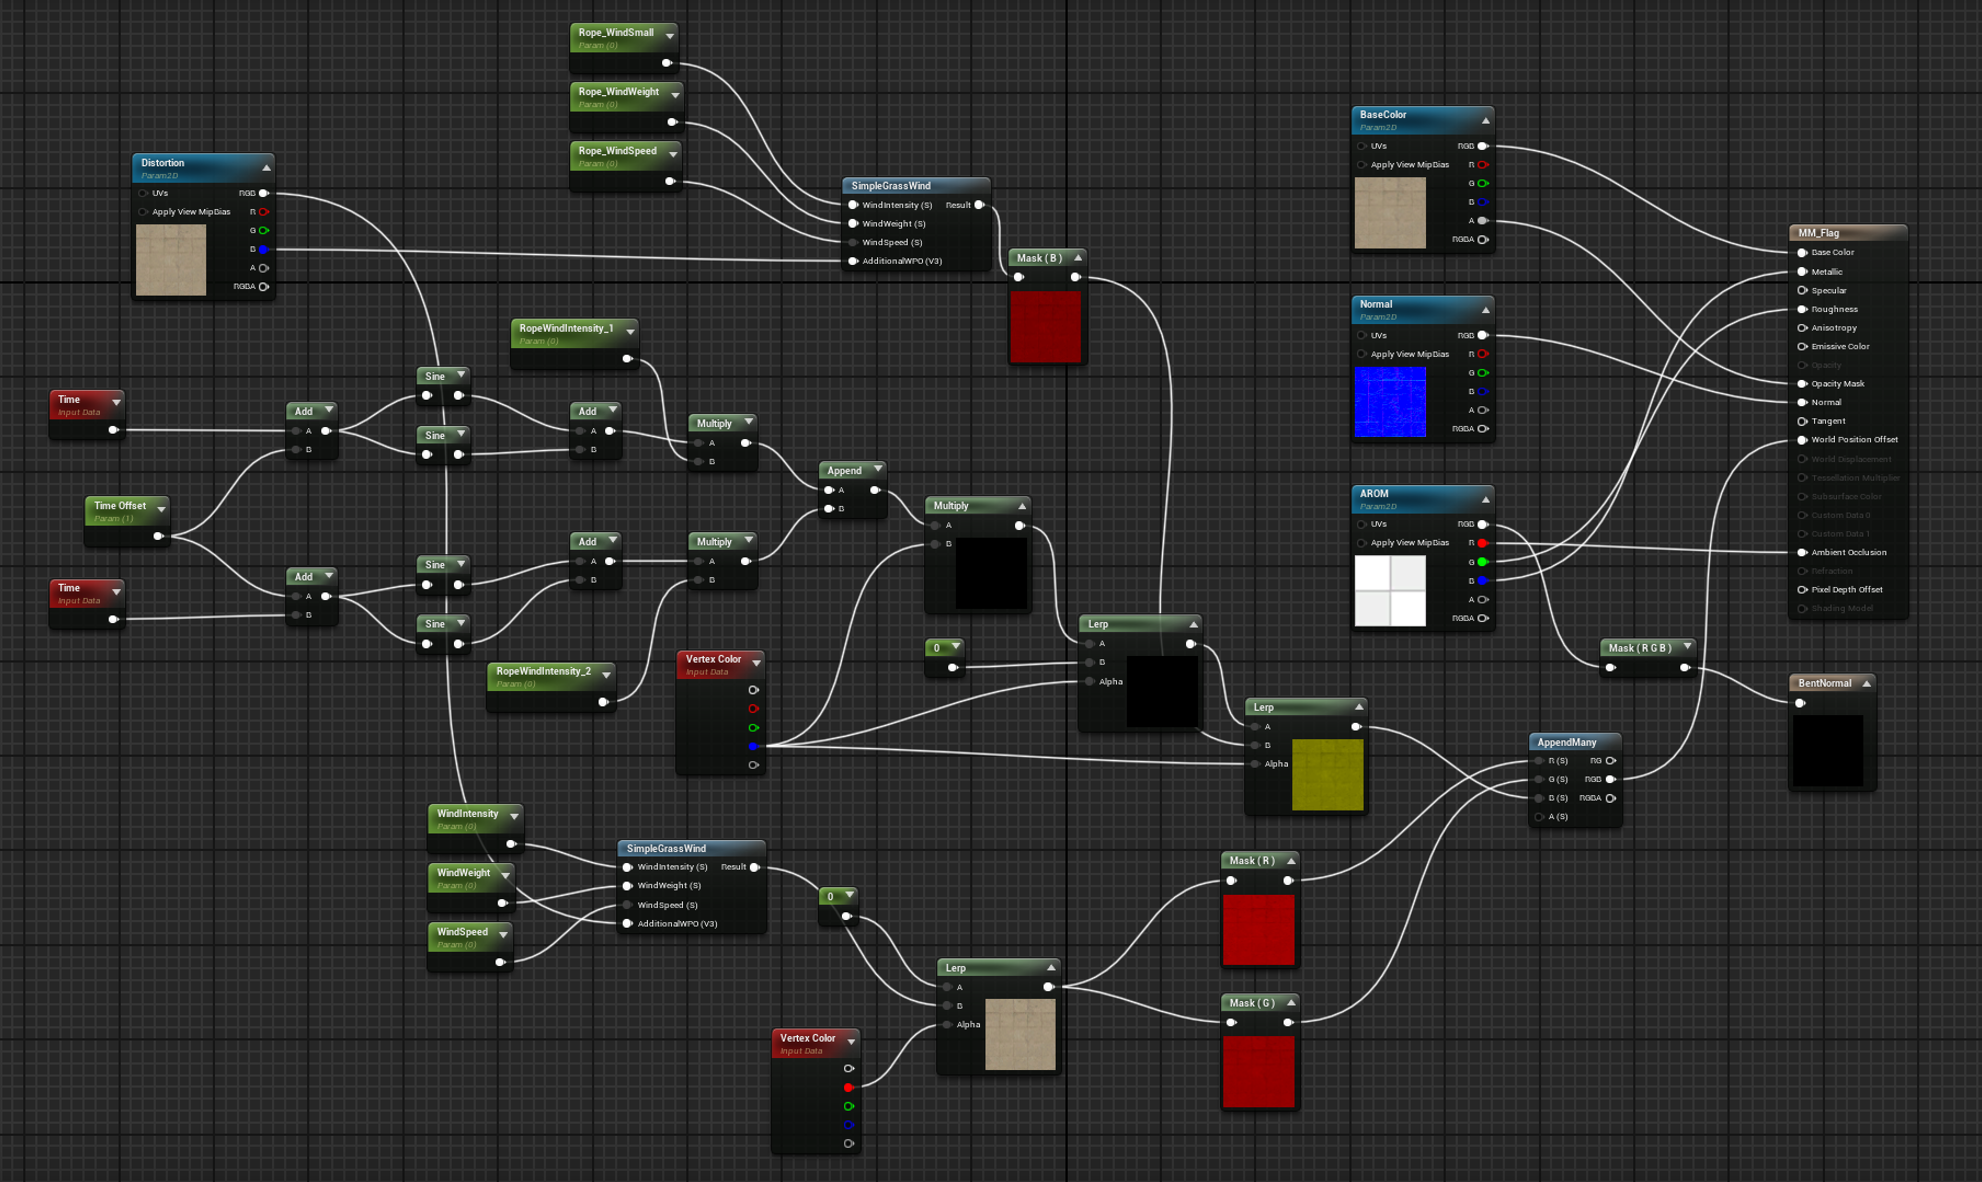The width and height of the screenshot is (1982, 1182).
Task: Click the BaseColor node's green G output pin
Action: [x=1483, y=183]
